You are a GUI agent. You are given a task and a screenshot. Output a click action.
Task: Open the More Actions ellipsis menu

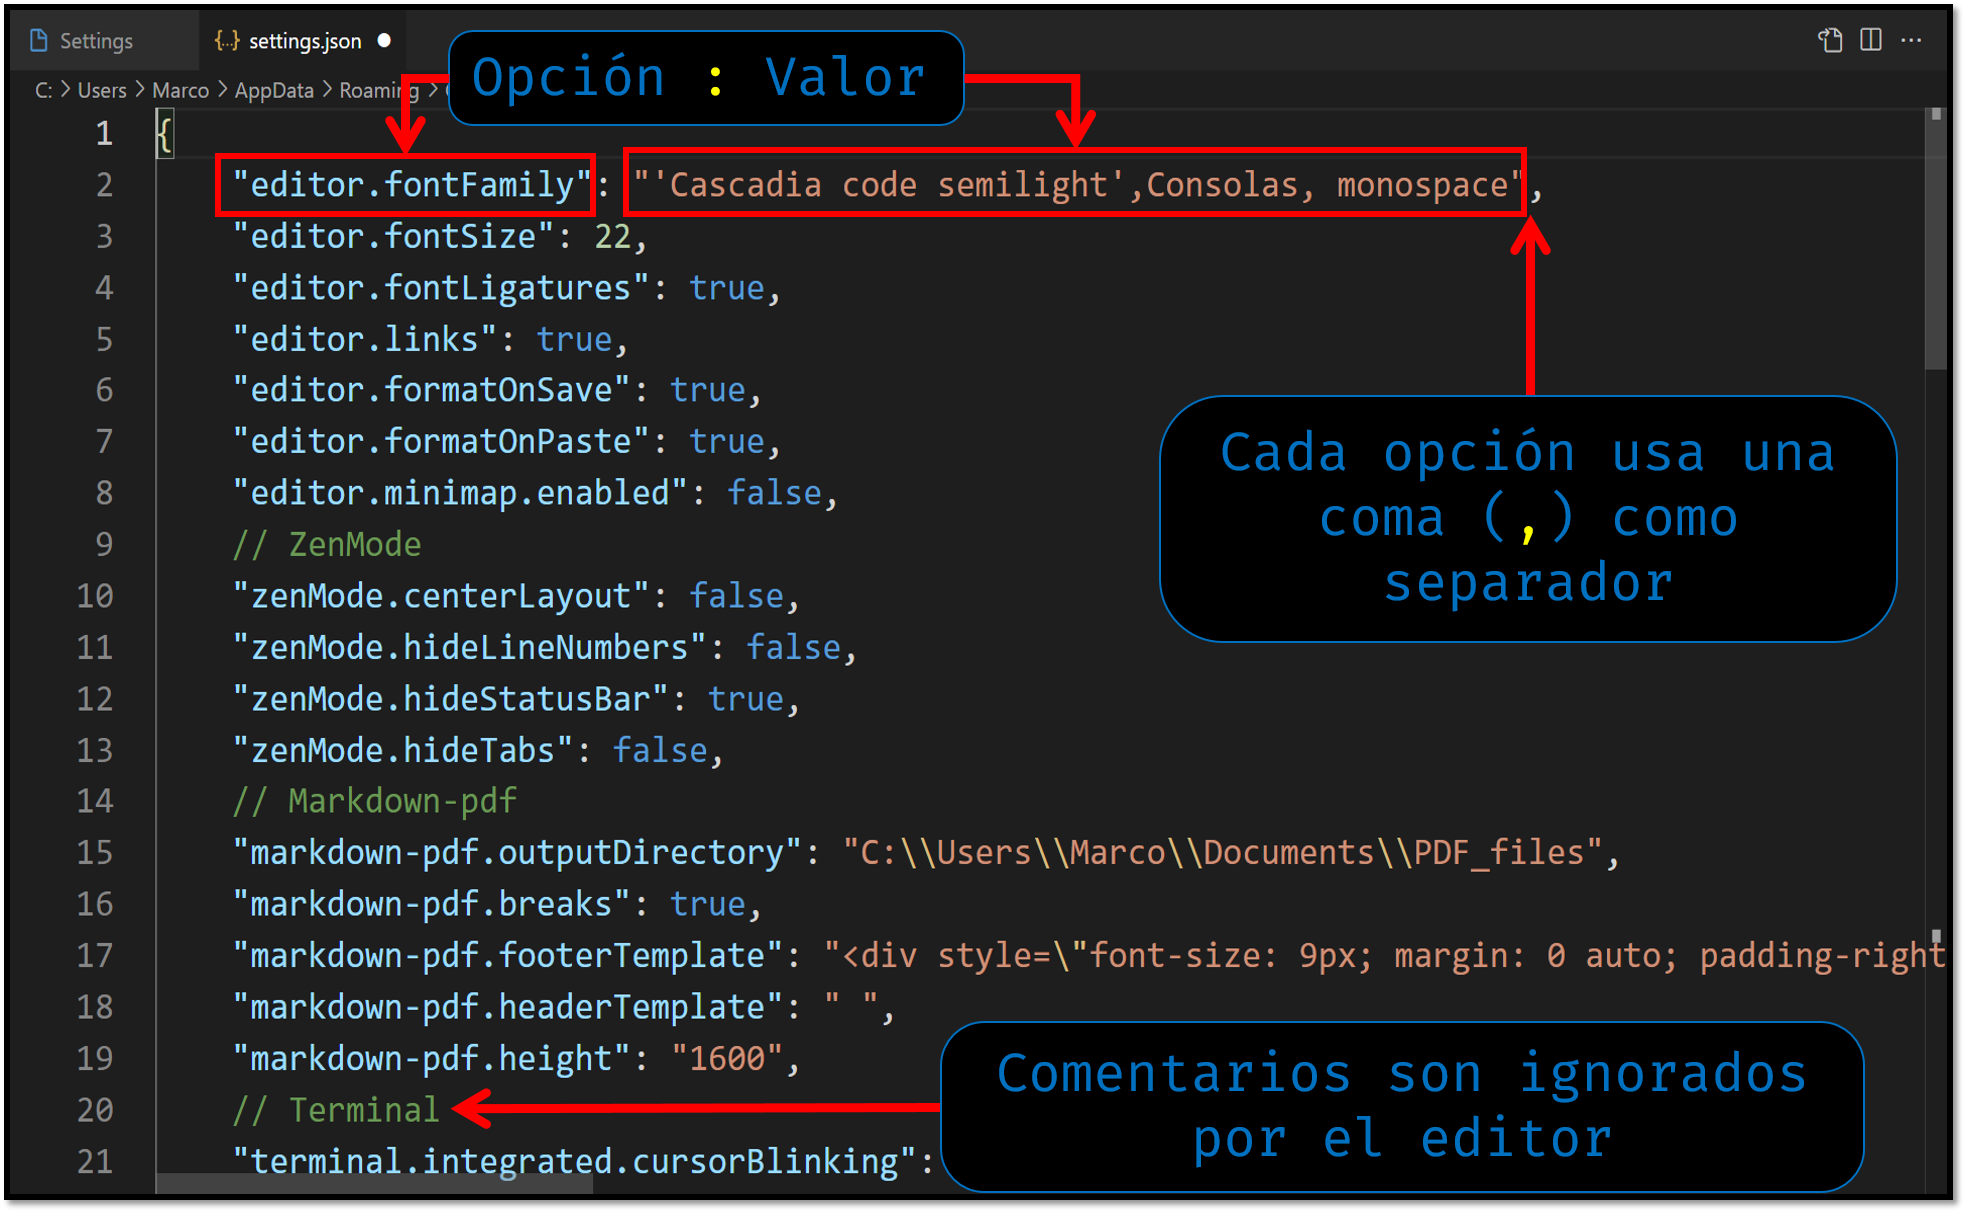coord(1911,40)
